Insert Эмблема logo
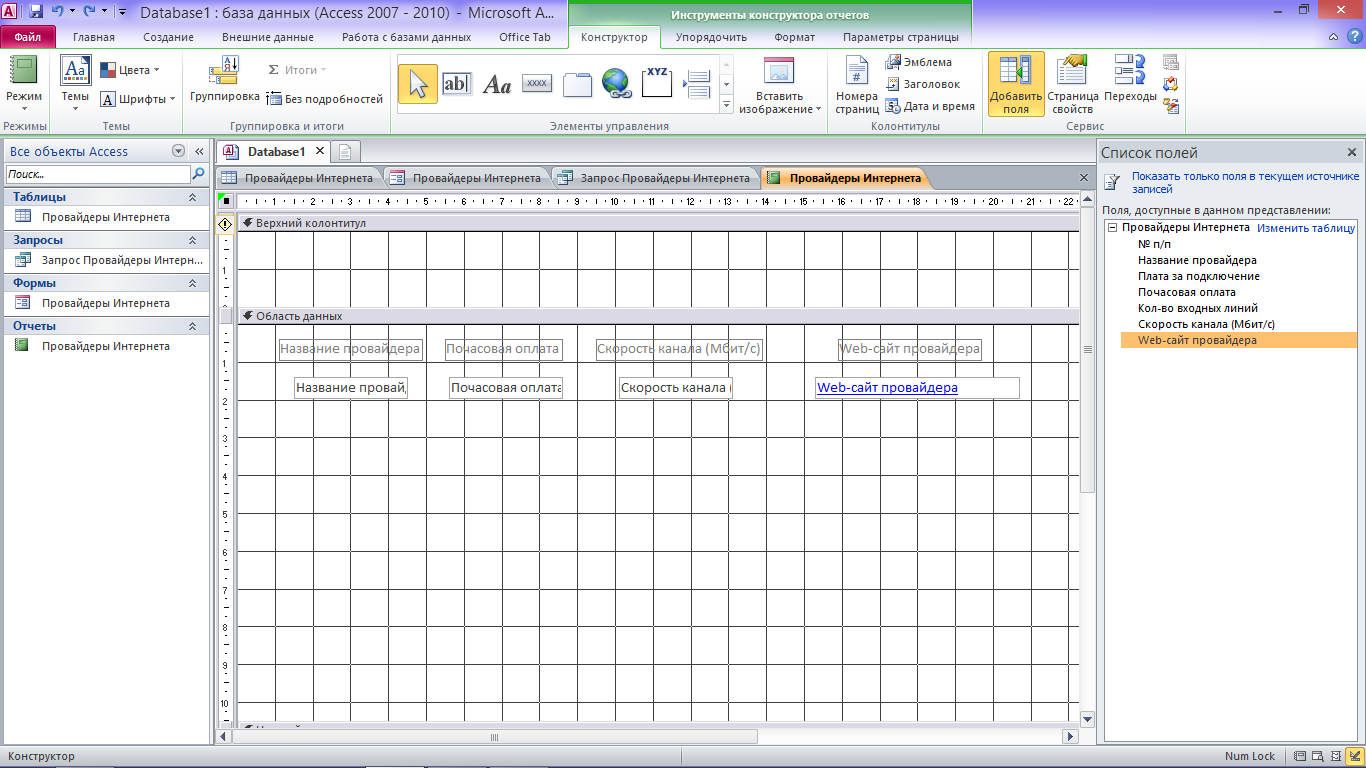This screenshot has height=768, width=1366. coord(919,62)
